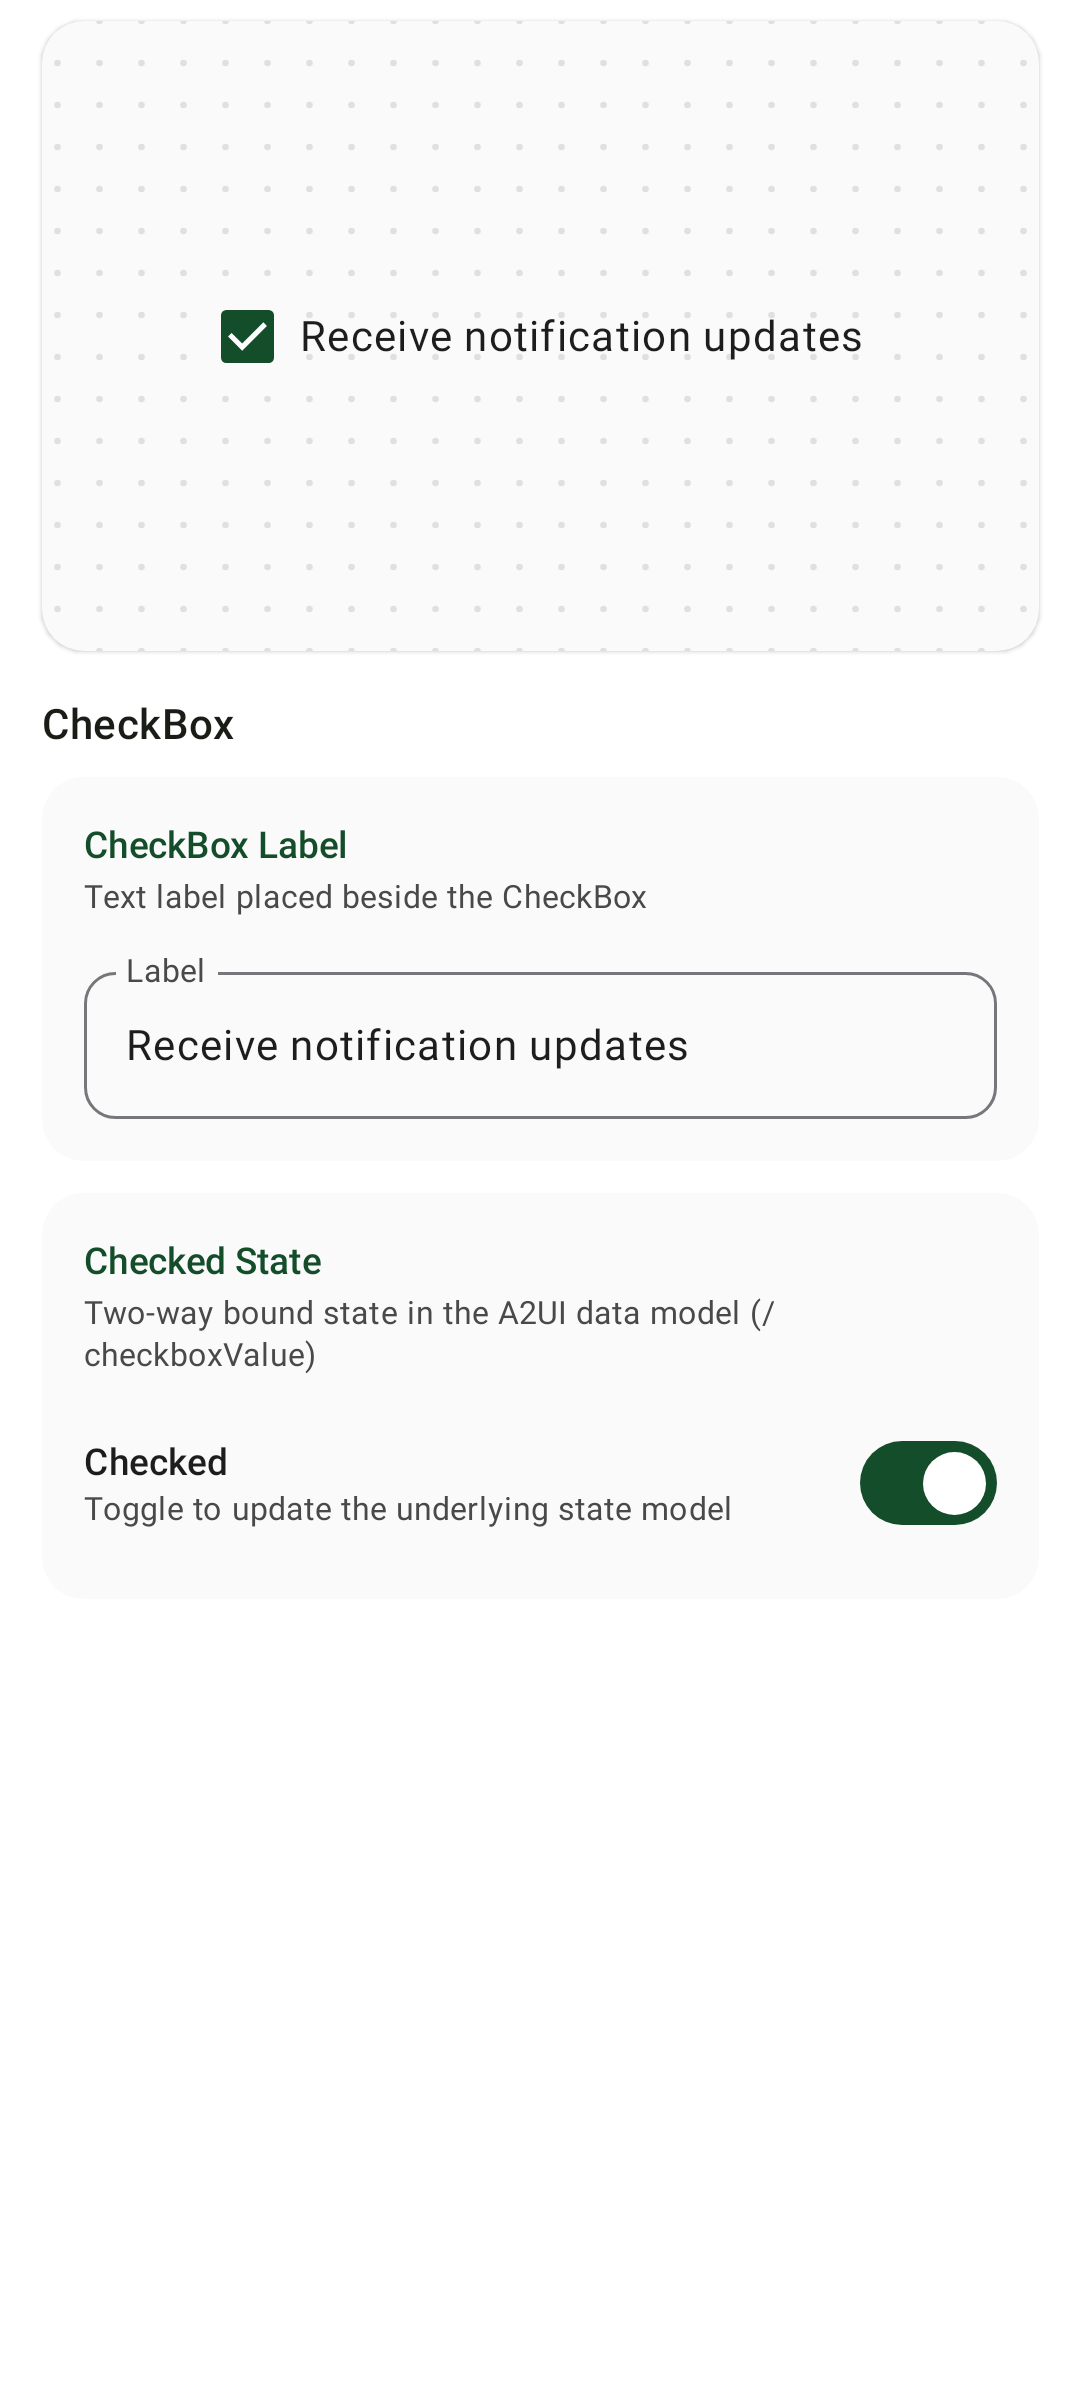
Task: Click the bold 'Checked' row label
Action: click(x=156, y=1462)
